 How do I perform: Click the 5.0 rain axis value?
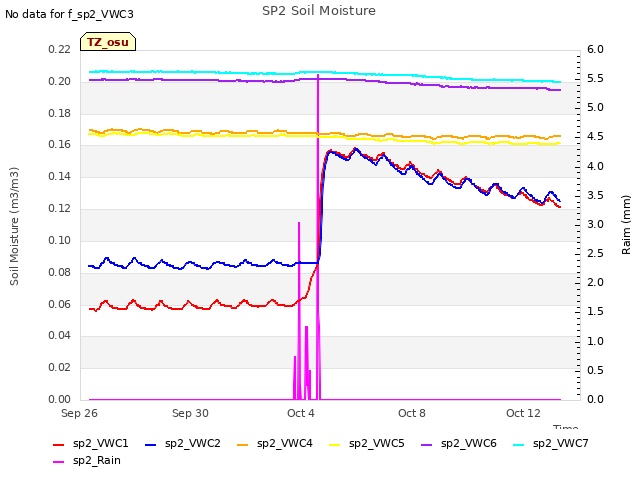[595, 107]
